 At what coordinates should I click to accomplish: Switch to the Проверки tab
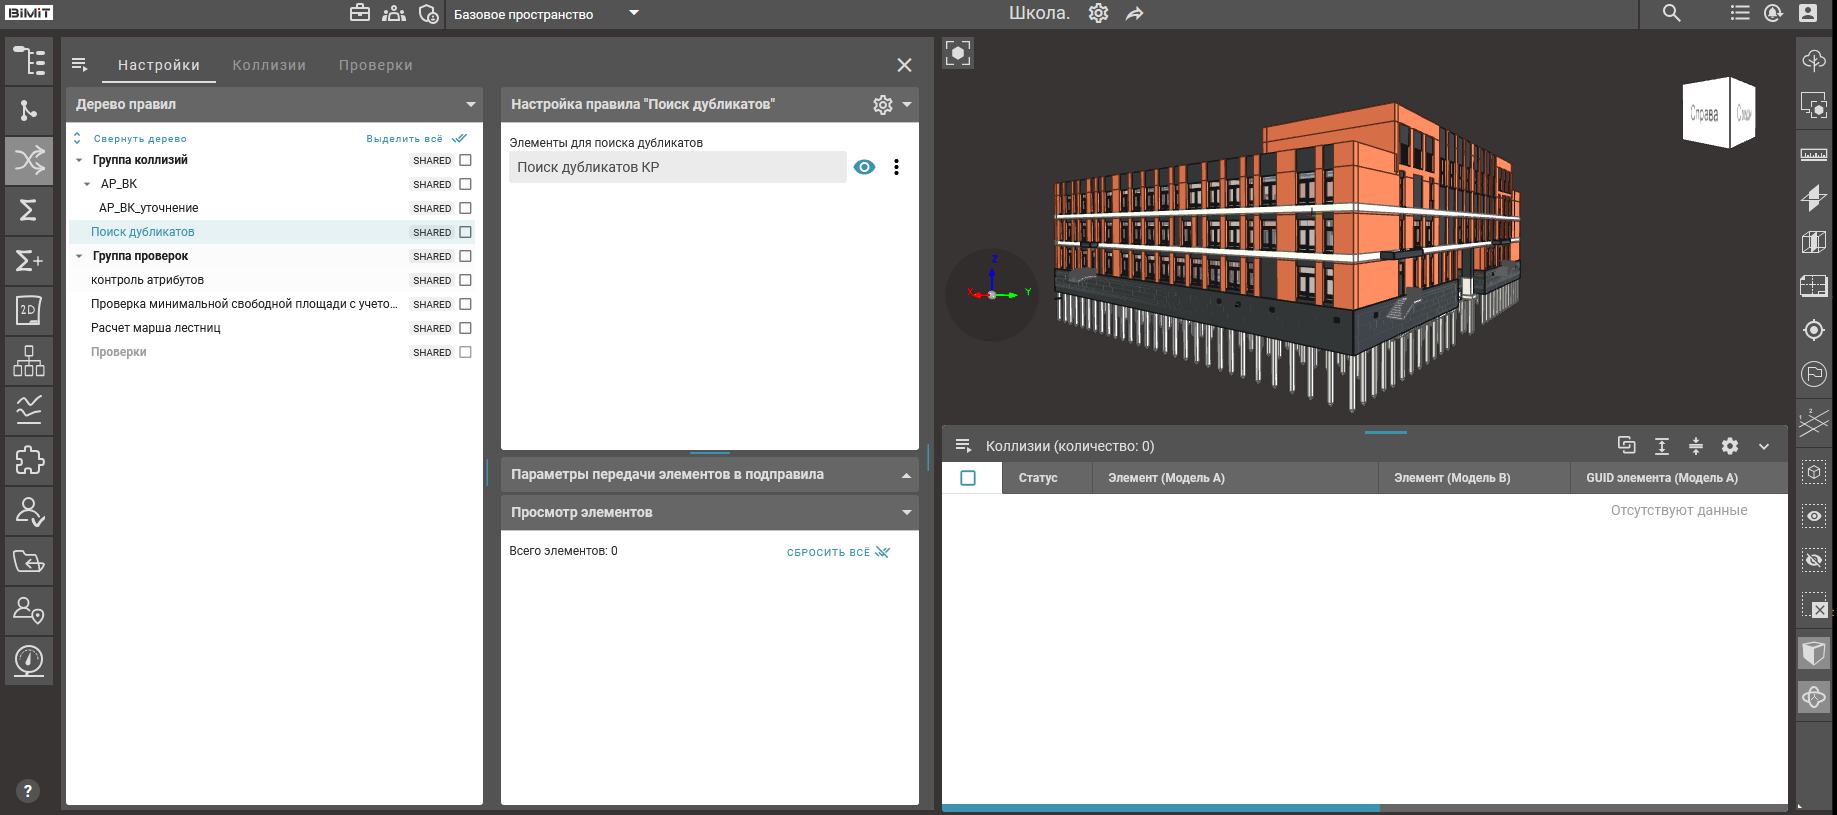(x=375, y=65)
